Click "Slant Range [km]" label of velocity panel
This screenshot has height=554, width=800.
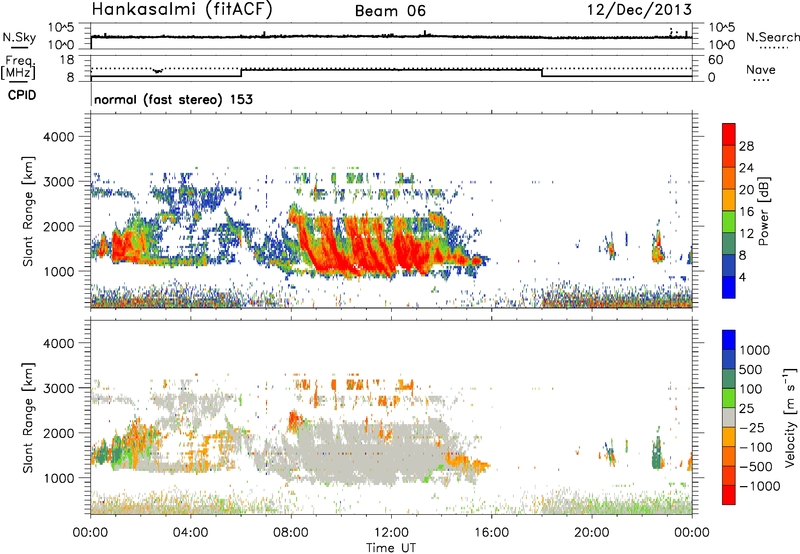coord(28,418)
